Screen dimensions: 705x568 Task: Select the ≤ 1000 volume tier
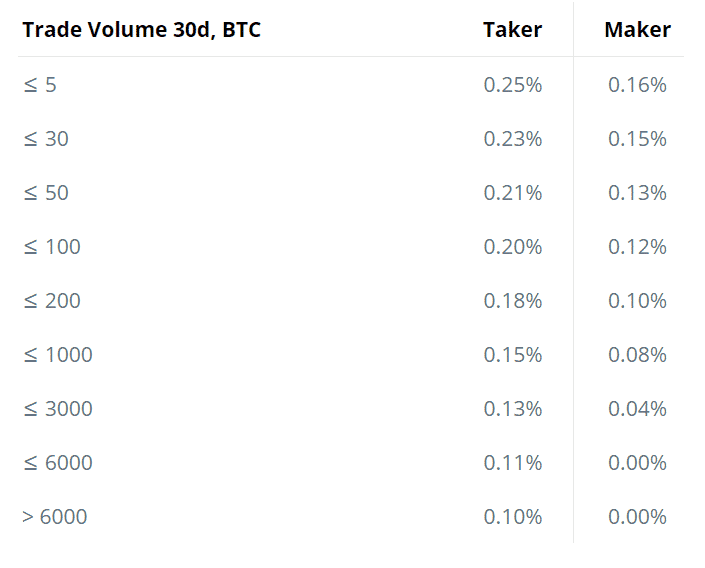coord(58,355)
